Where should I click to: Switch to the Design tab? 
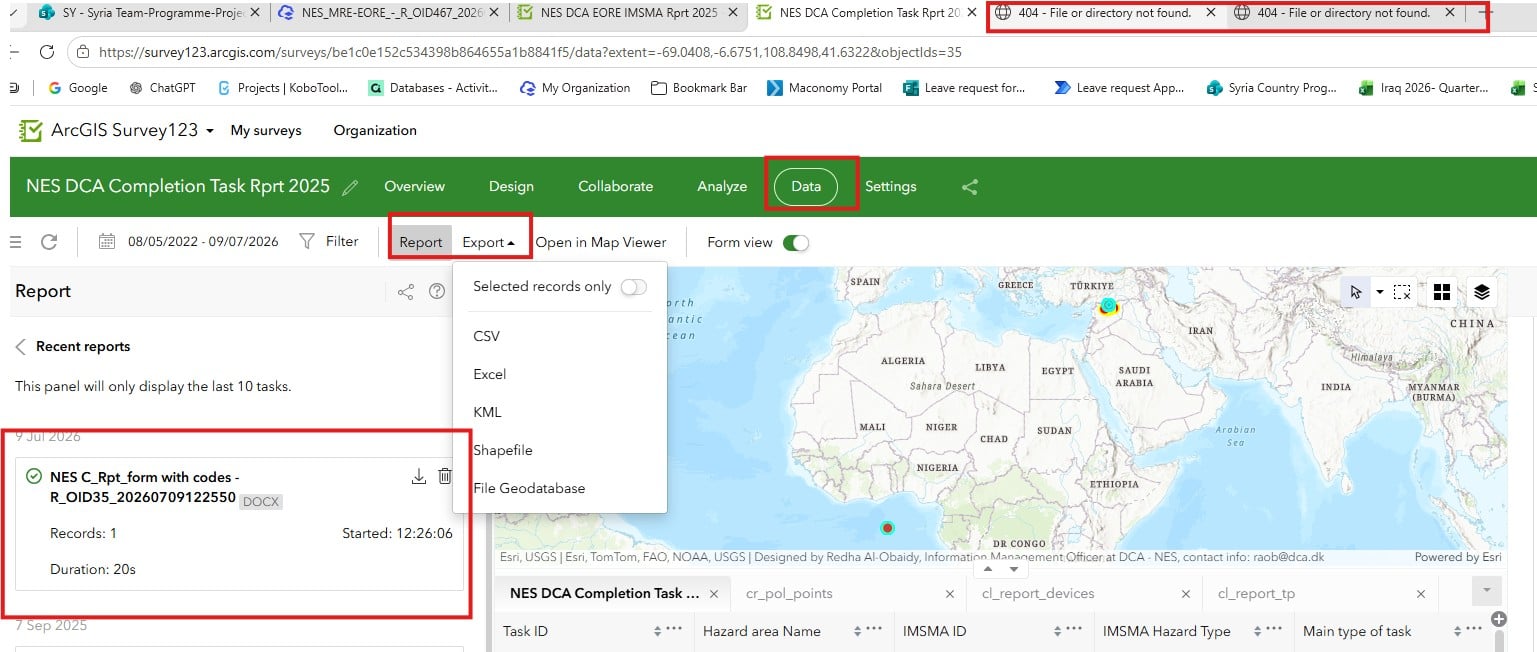tap(511, 186)
